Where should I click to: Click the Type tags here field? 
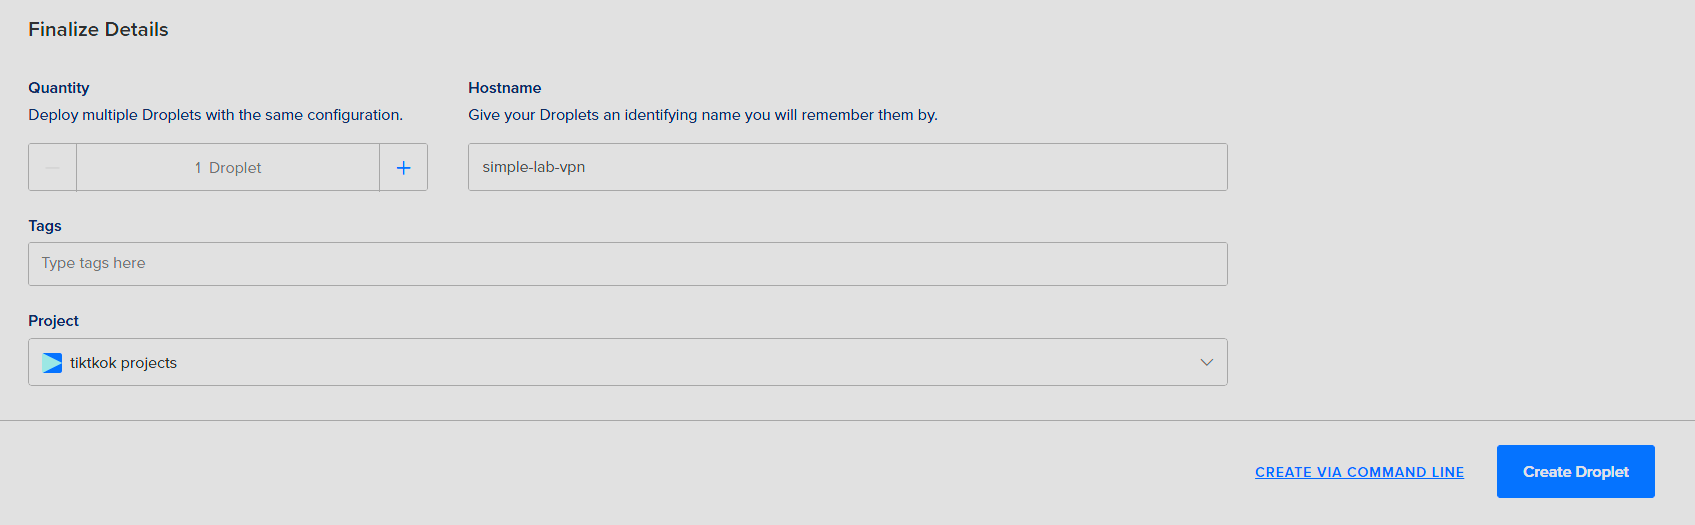627,264
